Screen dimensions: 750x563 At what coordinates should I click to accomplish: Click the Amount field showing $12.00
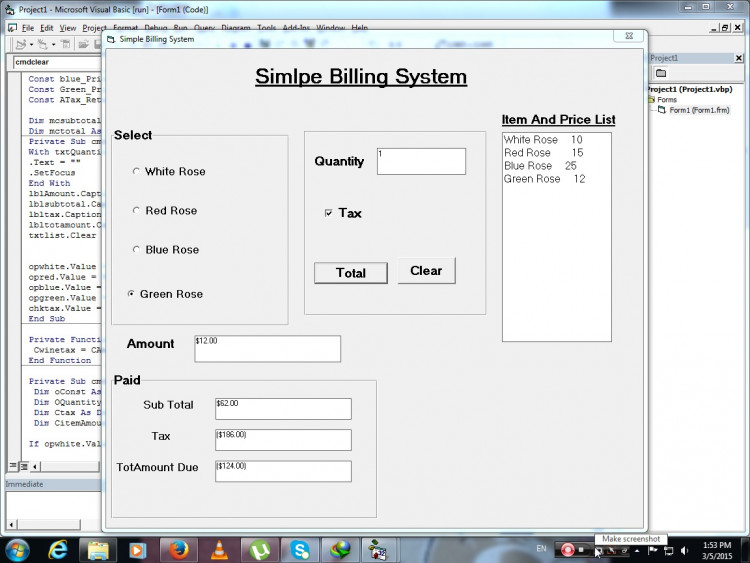pos(267,349)
